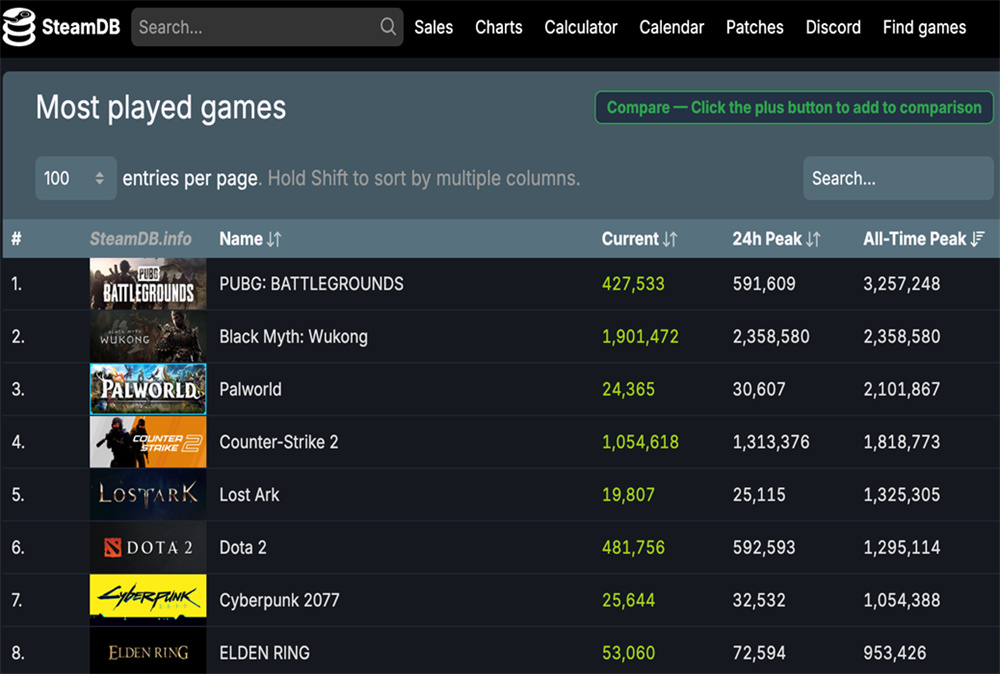
Task: Select current players value 53,060
Action: 628,653
